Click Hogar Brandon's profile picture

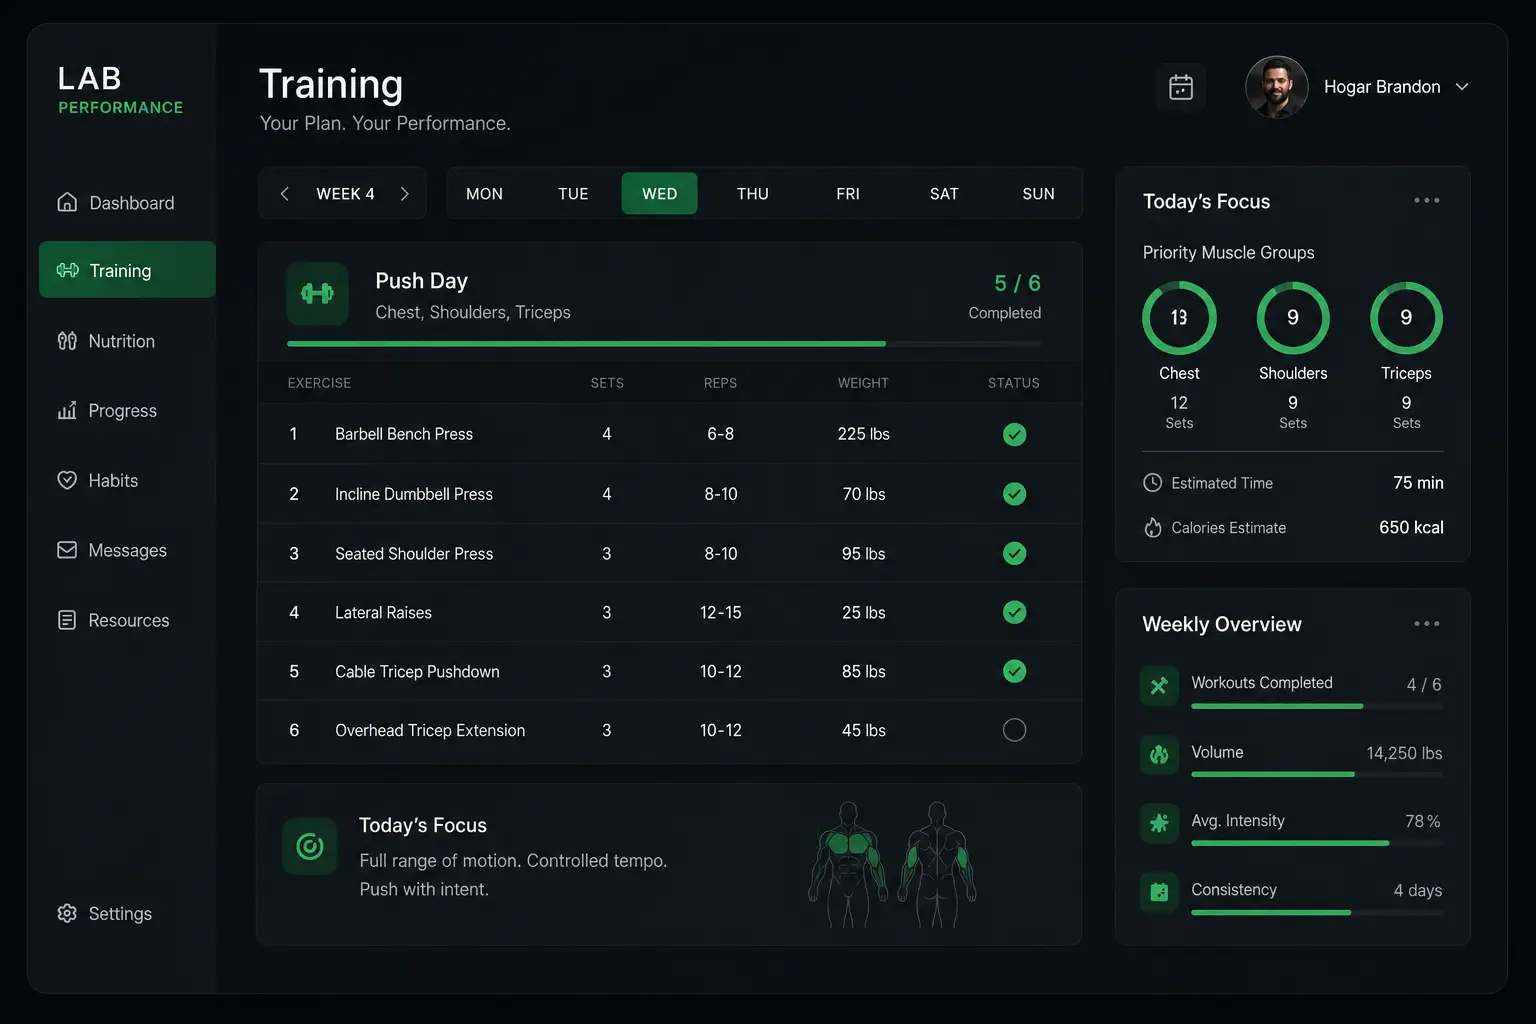pyautogui.click(x=1276, y=87)
